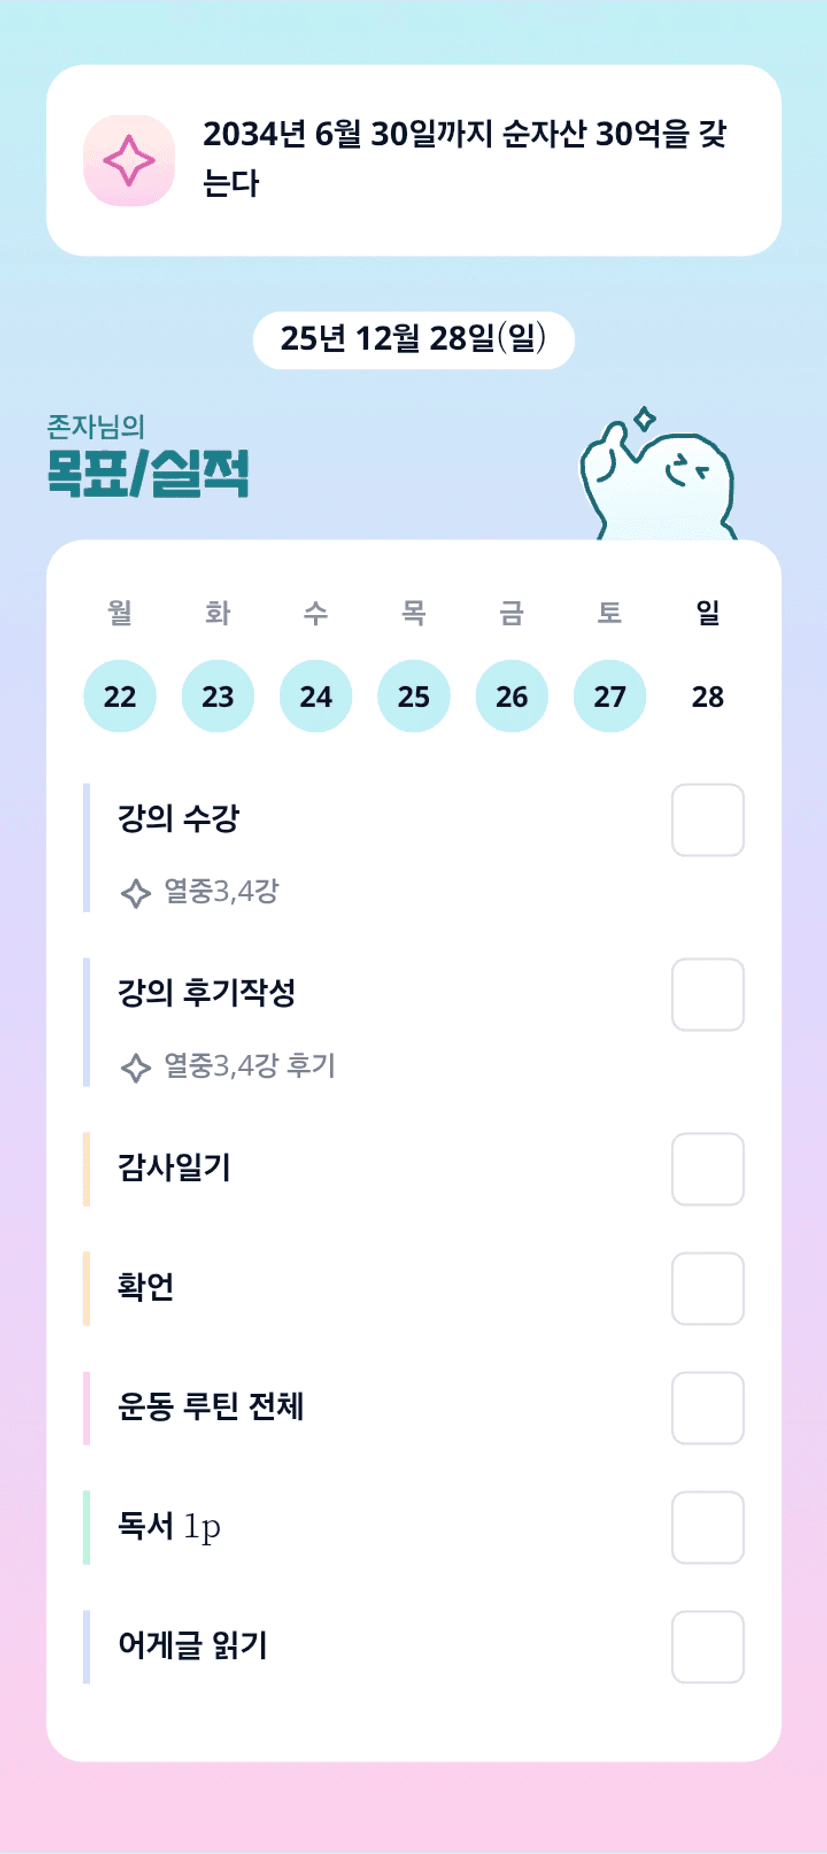Open the 25년 12월 28일 date picker
The width and height of the screenshot is (827, 1854).
(x=413, y=340)
